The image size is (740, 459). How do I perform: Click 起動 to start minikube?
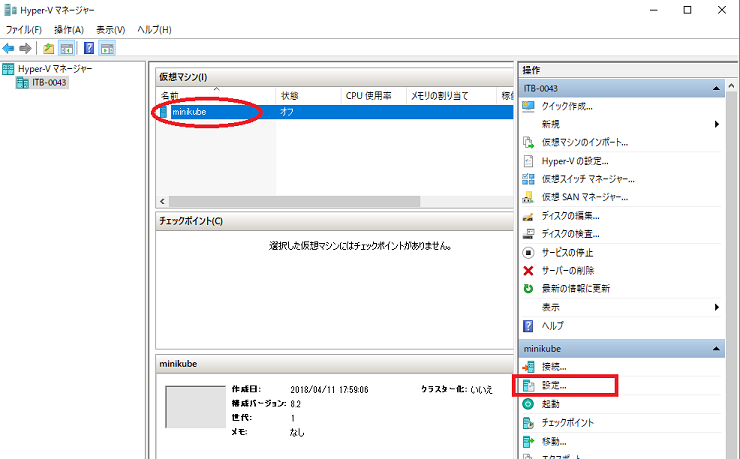pos(550,404)
